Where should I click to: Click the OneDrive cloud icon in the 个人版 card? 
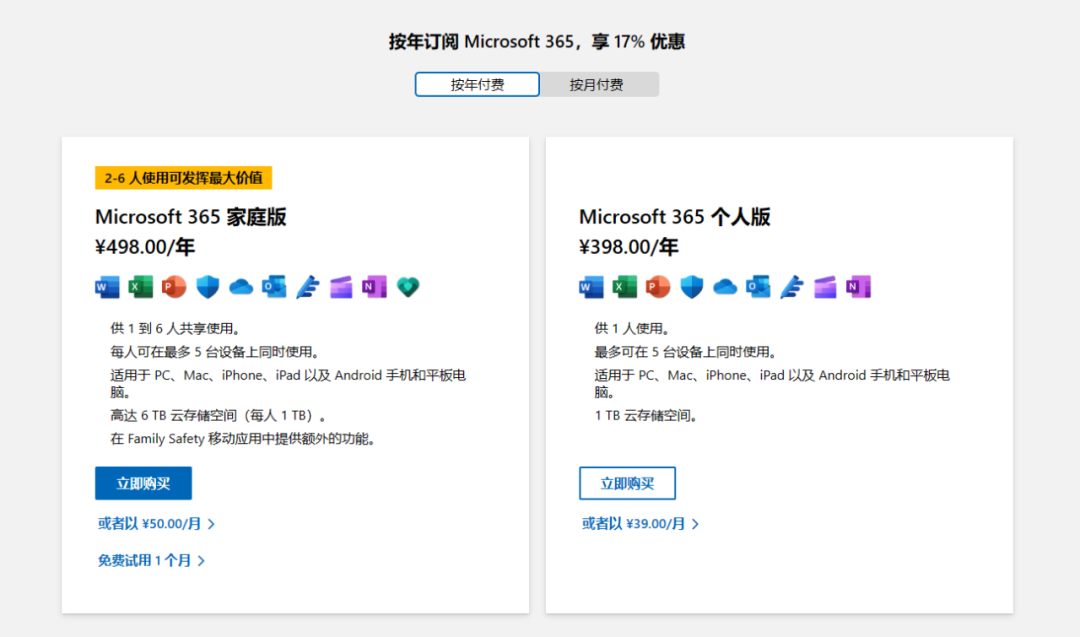pyautogui.click(x=725, y=286)
